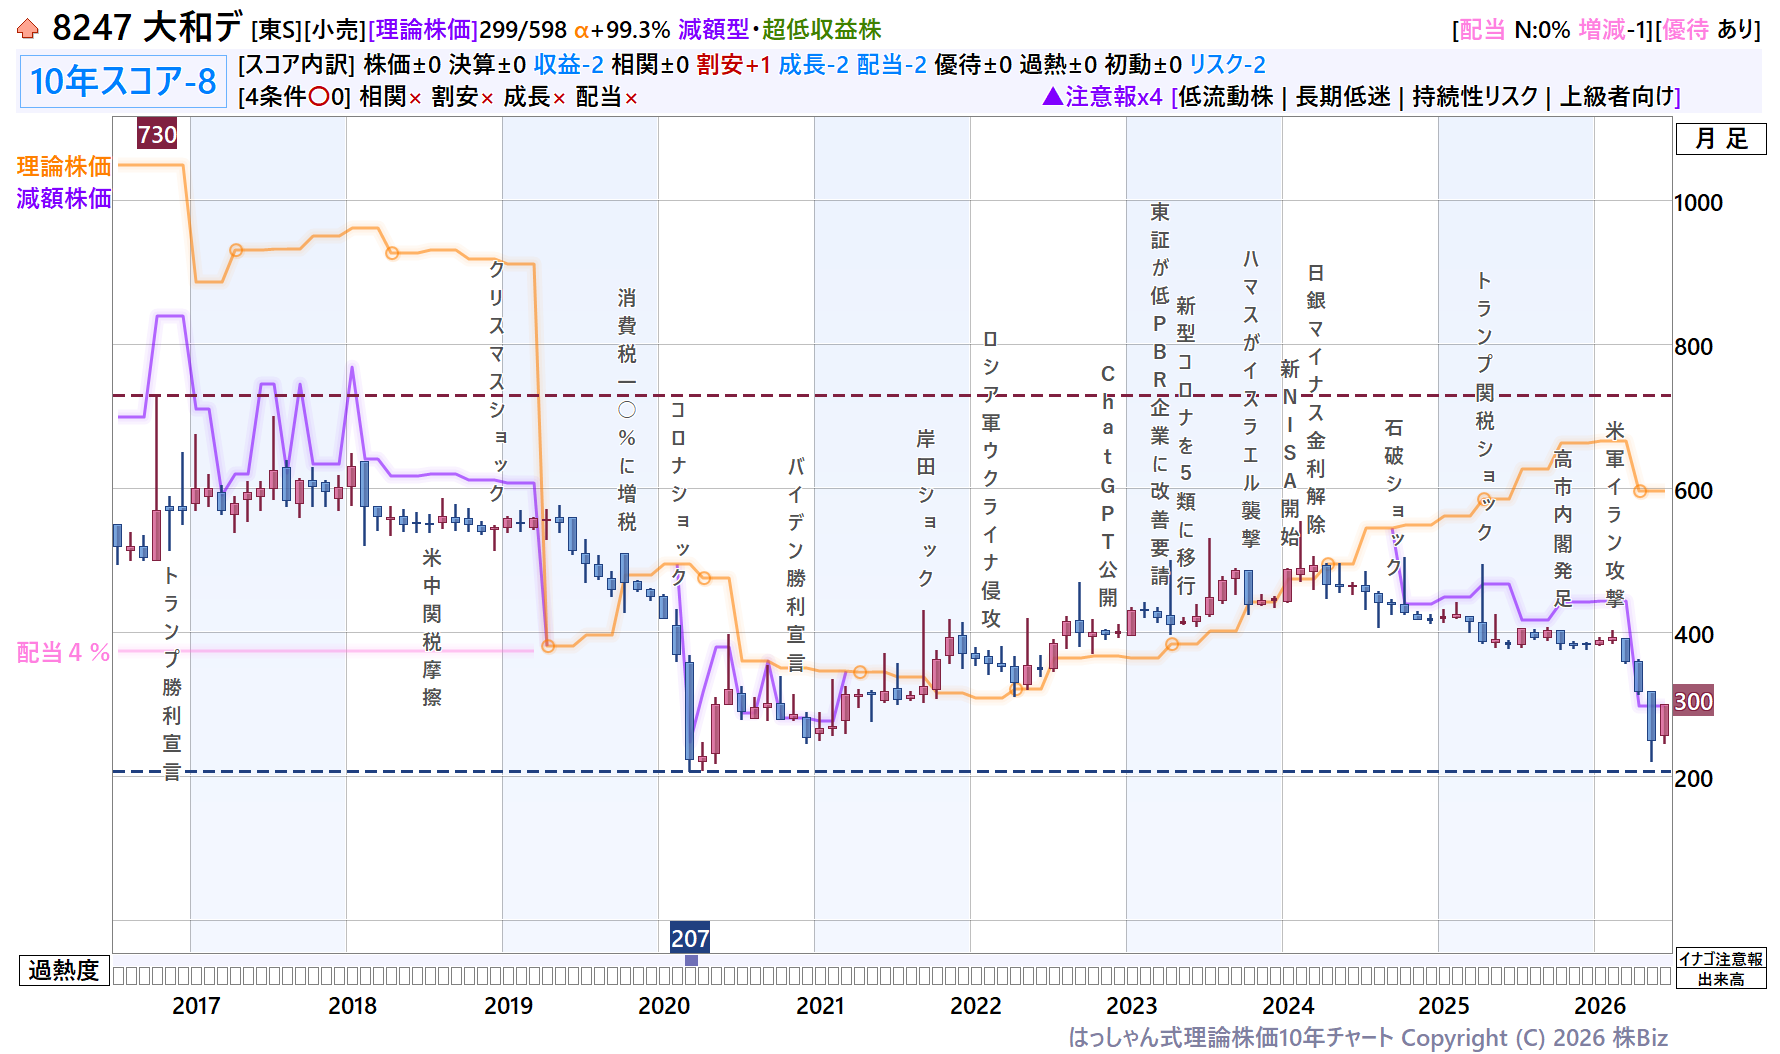Click the イナゴ注意報 label
Viewport: 1780px width, 1054px height.
pyautogui.click(x=1721, y=959)
